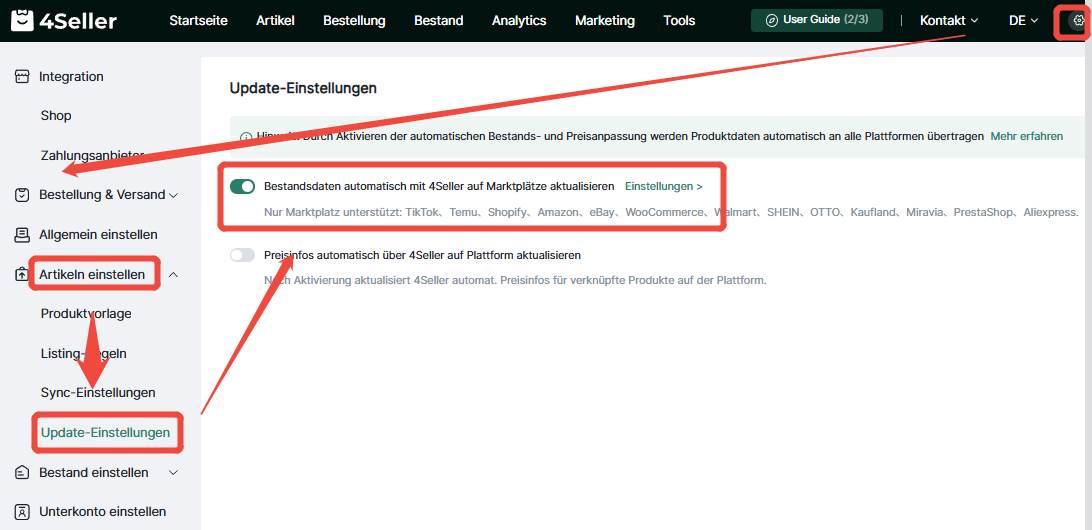Viewport: 1092px width, 530px height.
Task: Open the Tools menu
Action: coord(679,21)
